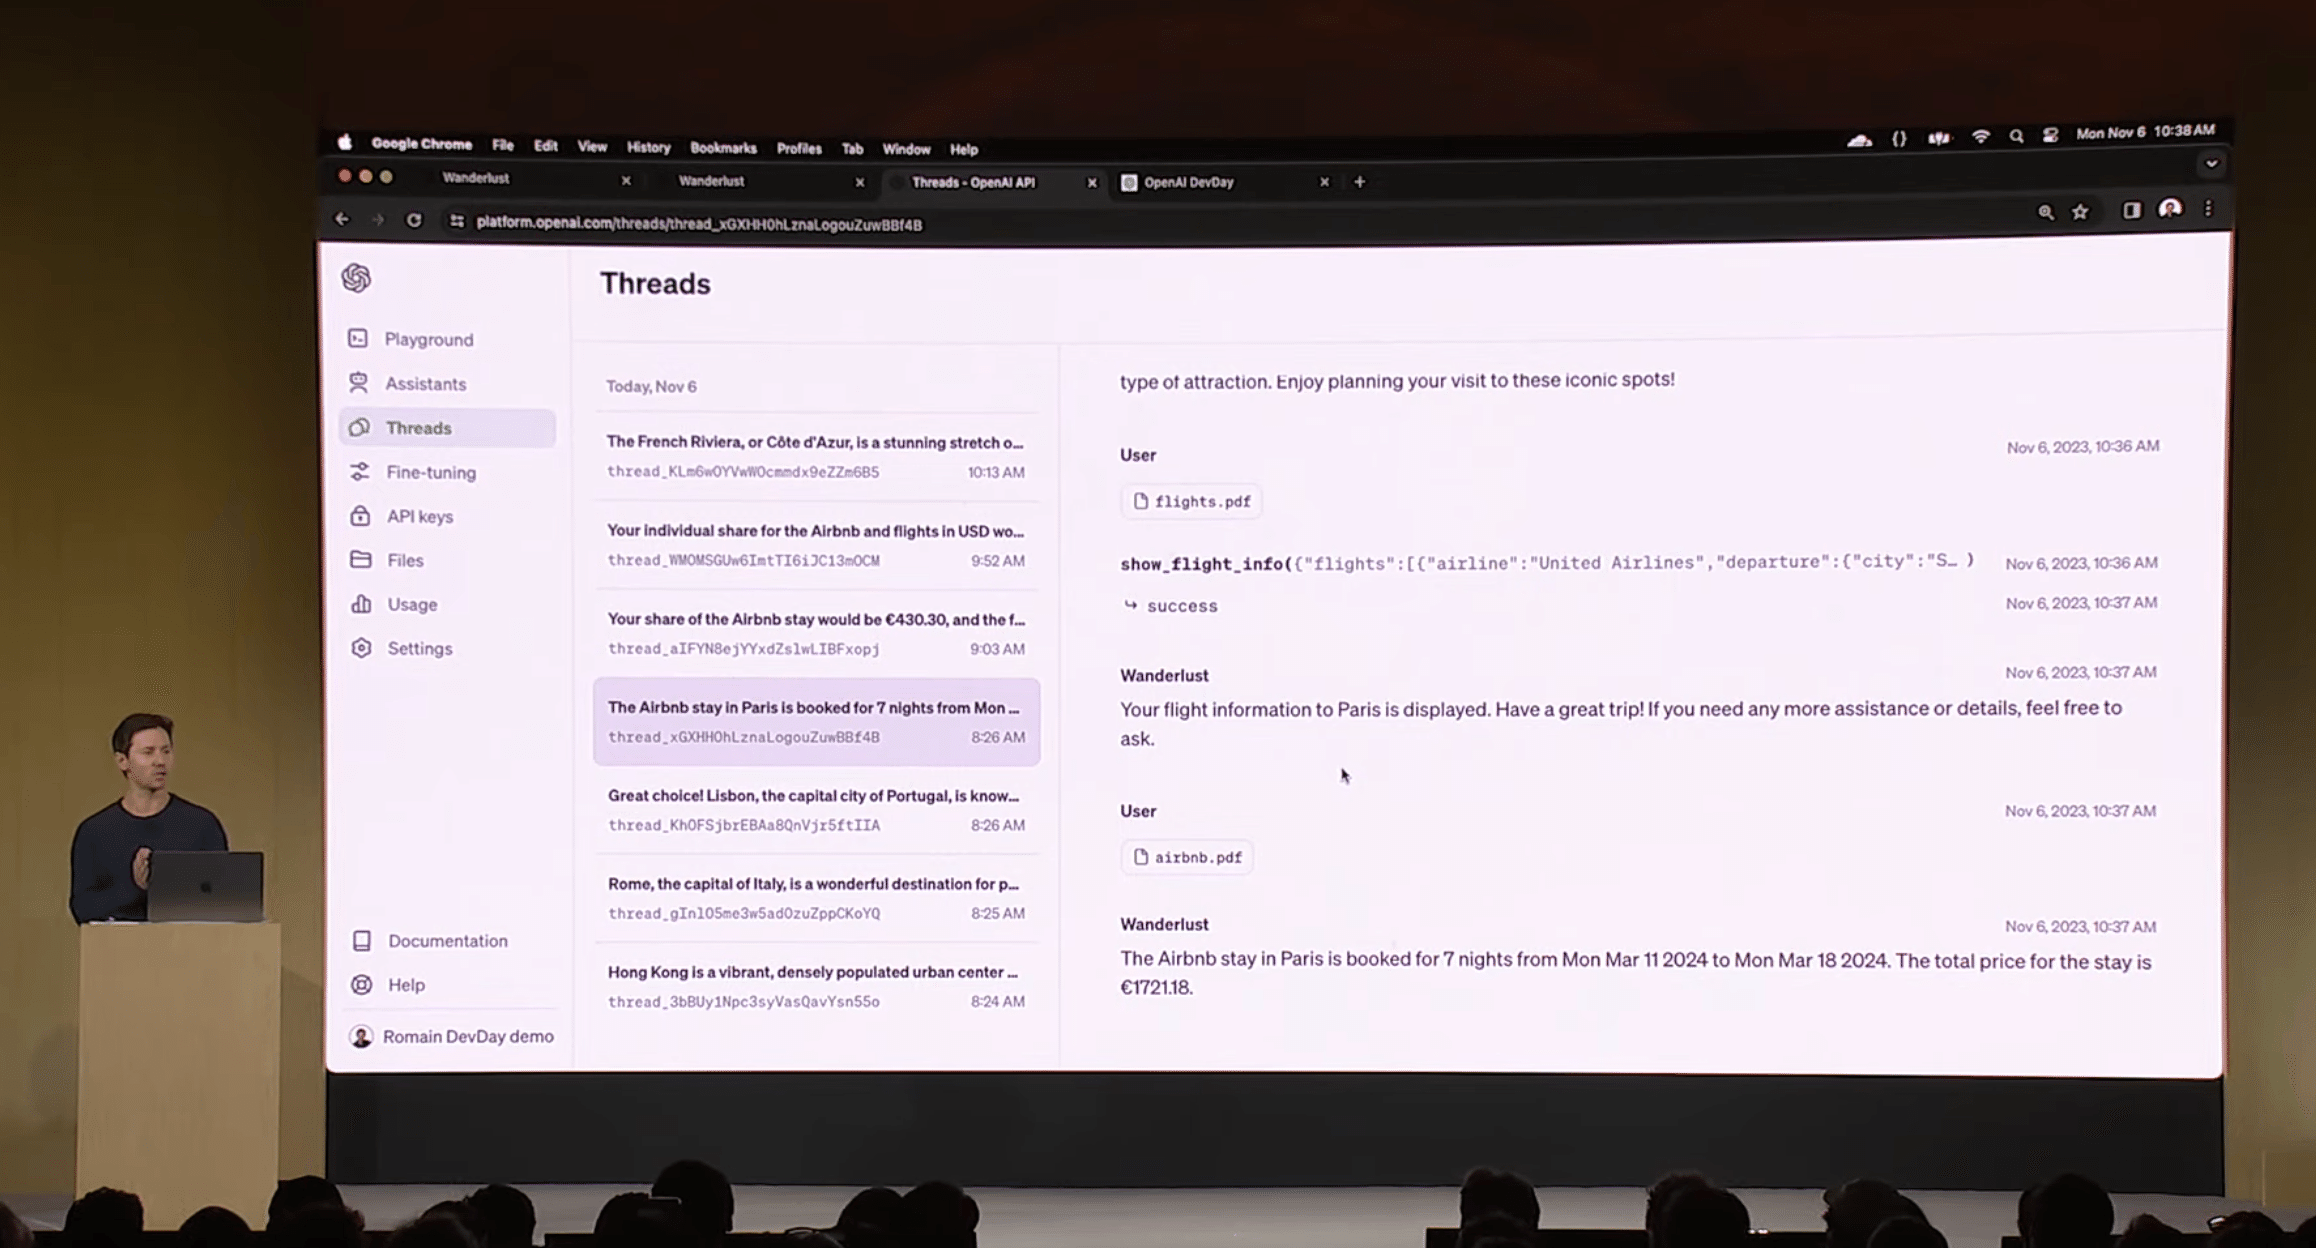The image size is (2316, 1248).
Task: Open Usage chart icon
Action: (x=361, y=604)
